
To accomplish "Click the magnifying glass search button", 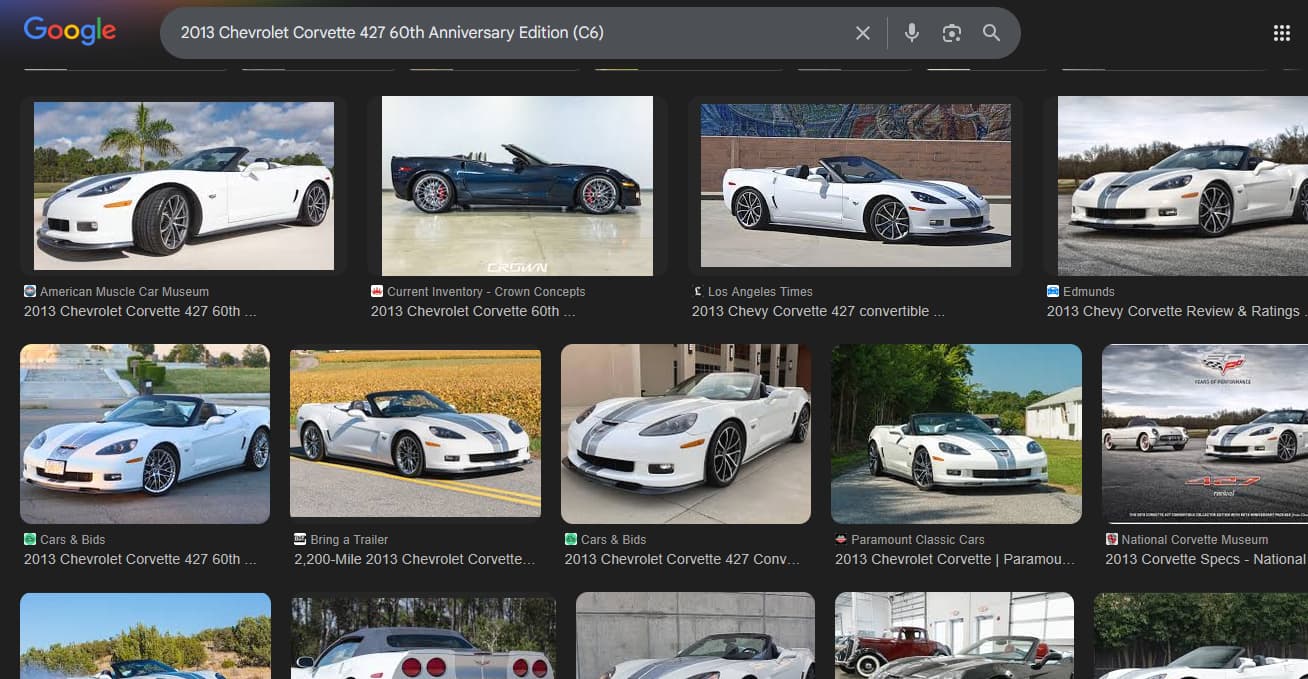I will pos(991,33).
